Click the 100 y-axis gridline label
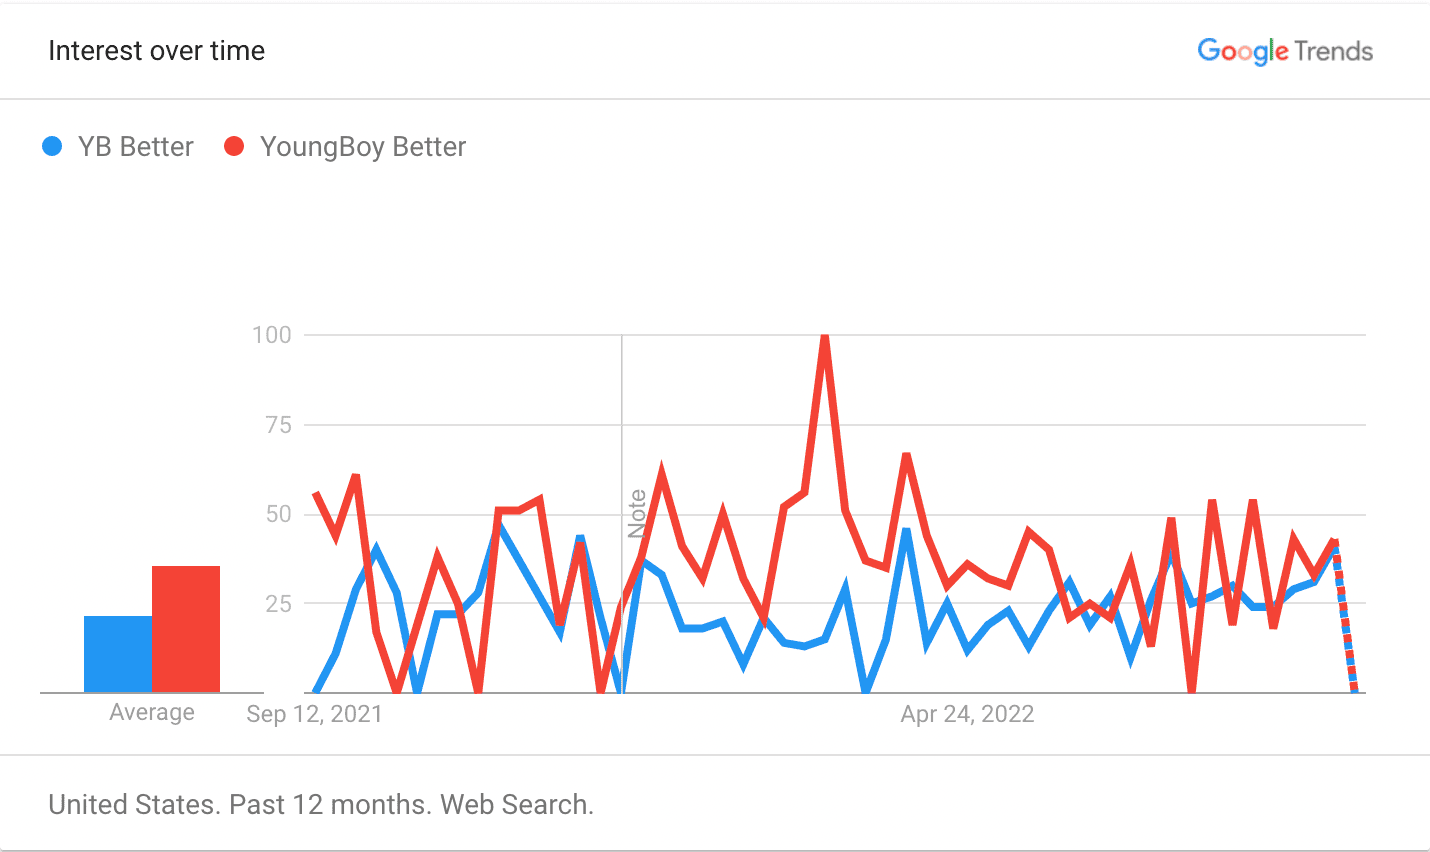The width and height of the screenshot is (1430, 852). pos(272,335)
